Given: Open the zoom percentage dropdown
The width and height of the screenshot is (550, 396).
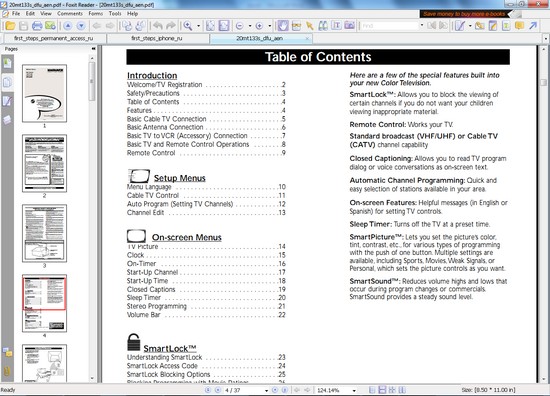Looking at the screenshot, I should click(354, 390).
